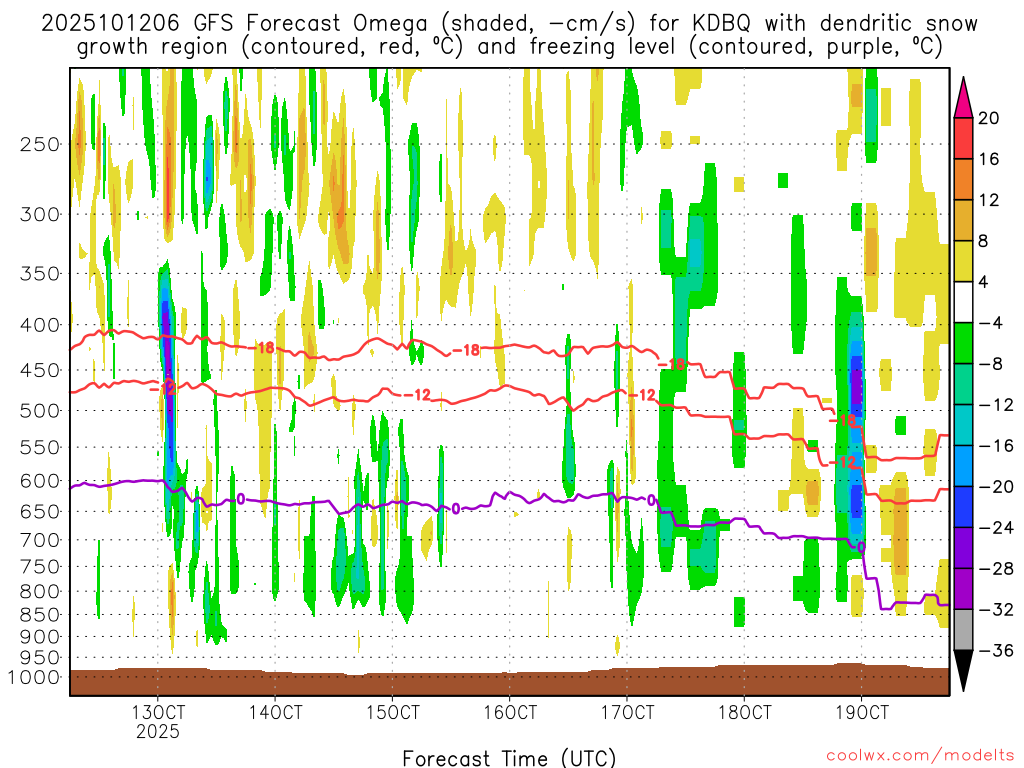Click the 750 pressure level label
This screenshot has width=1024, height=768.
coord(40,567)
